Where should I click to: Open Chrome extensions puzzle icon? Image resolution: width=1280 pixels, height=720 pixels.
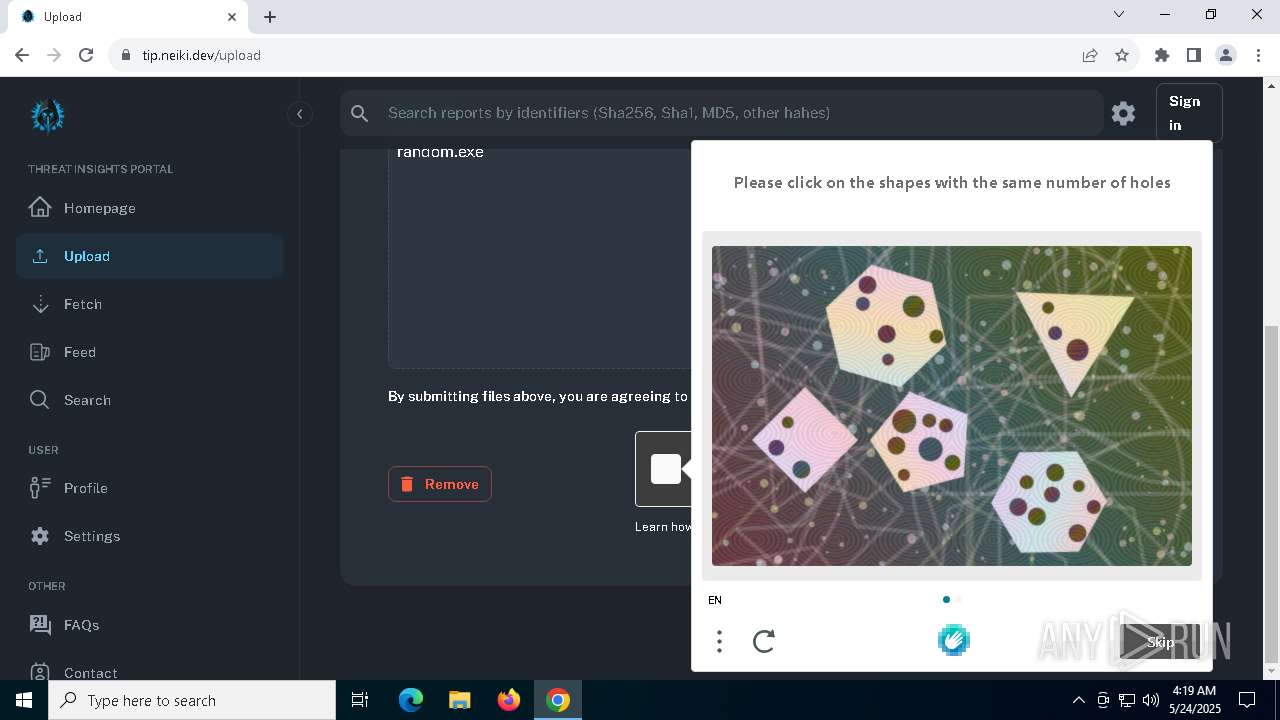tap(1161, 55)
